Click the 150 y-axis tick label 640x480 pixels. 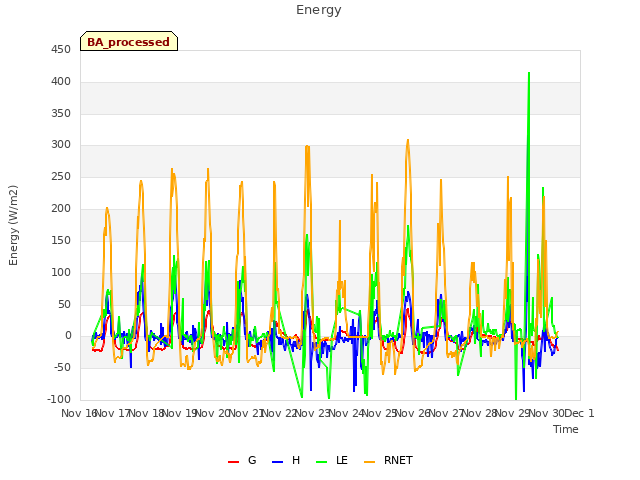[x=61, y=240]
